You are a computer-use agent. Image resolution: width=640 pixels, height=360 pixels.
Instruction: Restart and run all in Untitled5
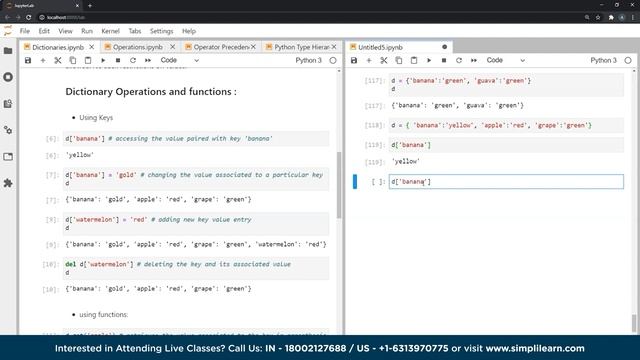tap(474, 60)
